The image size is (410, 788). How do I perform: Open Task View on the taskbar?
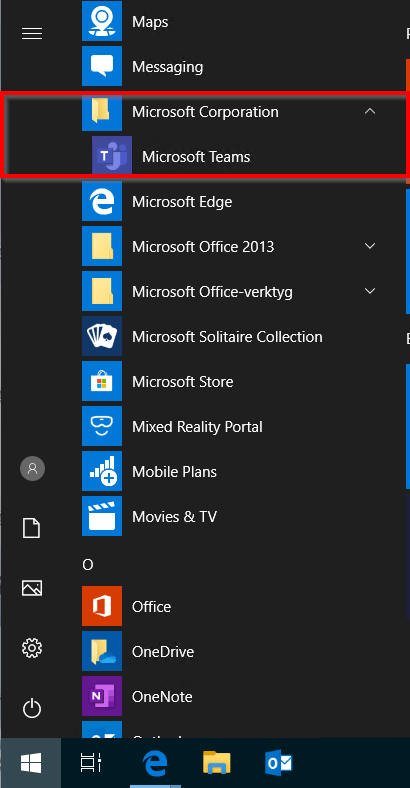point(91,763)
